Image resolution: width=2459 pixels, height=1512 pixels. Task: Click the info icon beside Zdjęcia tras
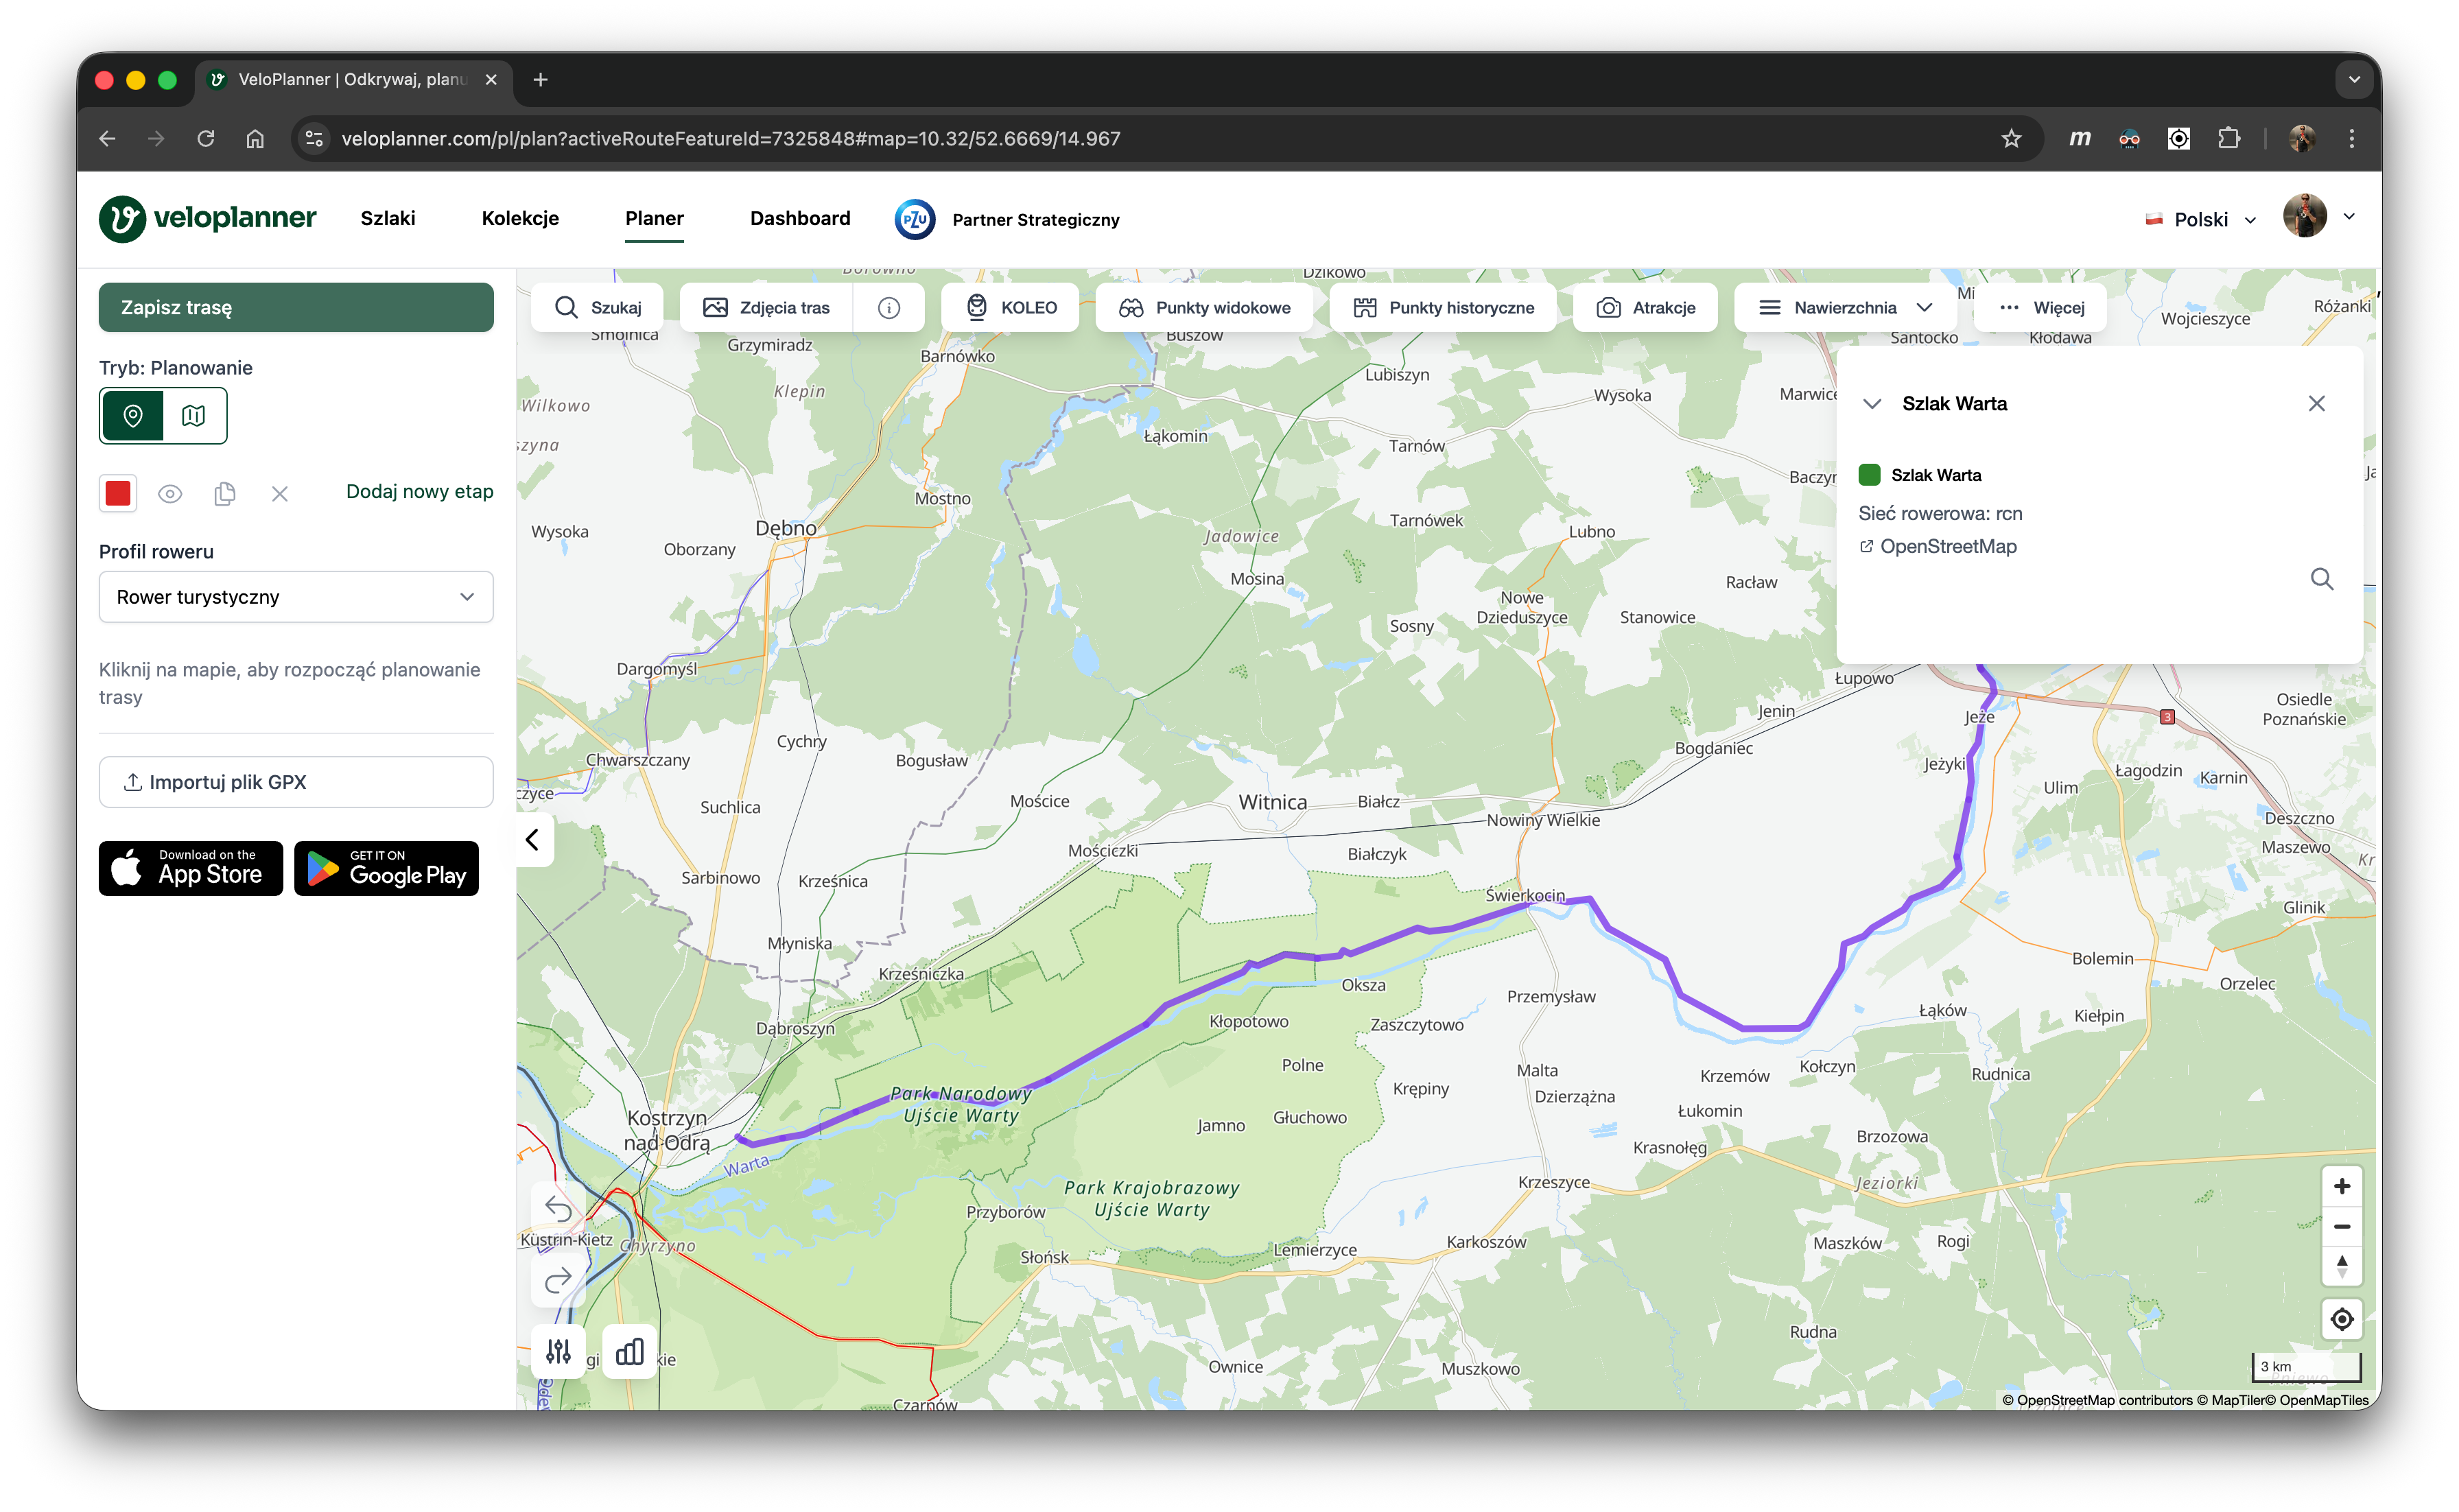(888, 308)
